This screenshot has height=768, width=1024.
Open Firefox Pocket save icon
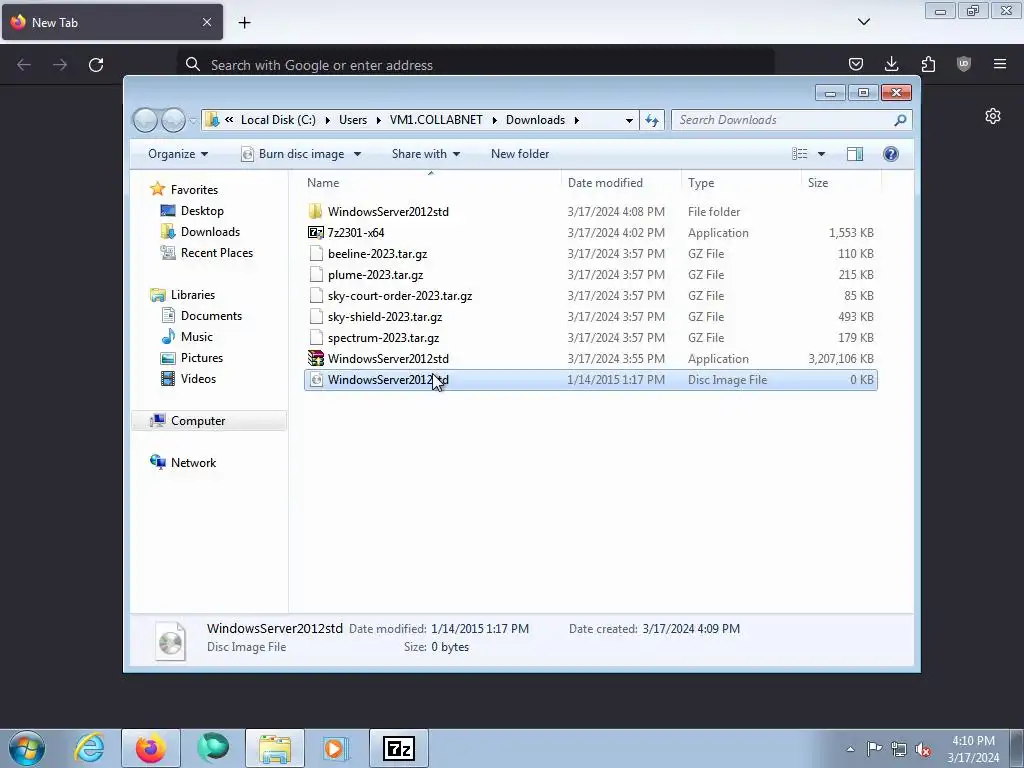(x=856, y=64)
